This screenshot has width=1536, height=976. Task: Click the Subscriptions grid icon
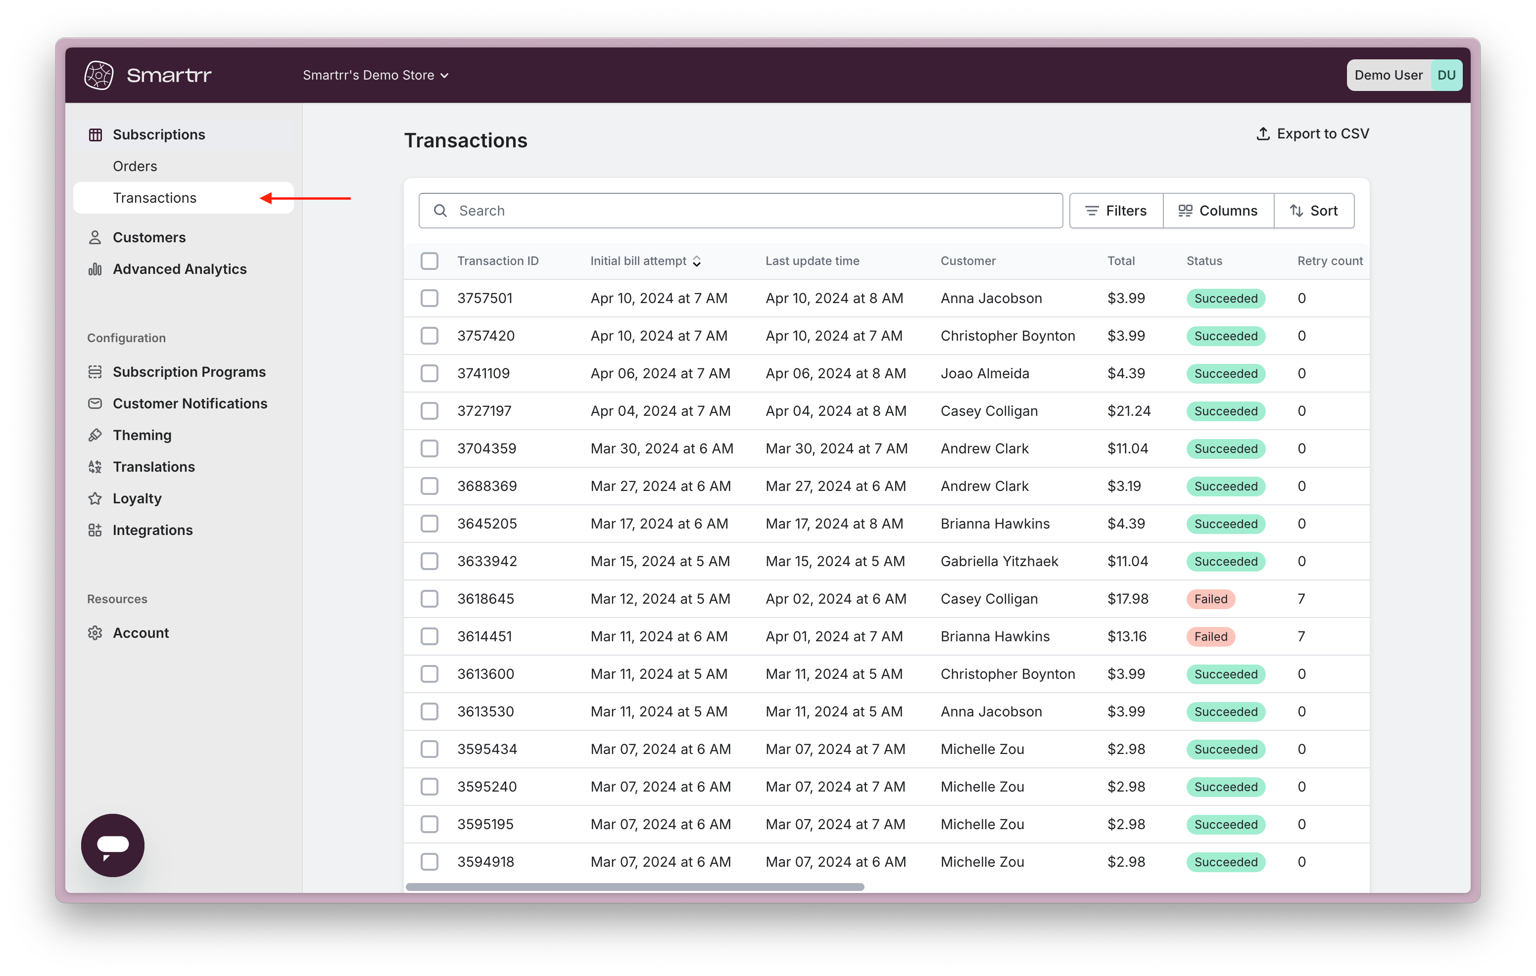[95, 134]
